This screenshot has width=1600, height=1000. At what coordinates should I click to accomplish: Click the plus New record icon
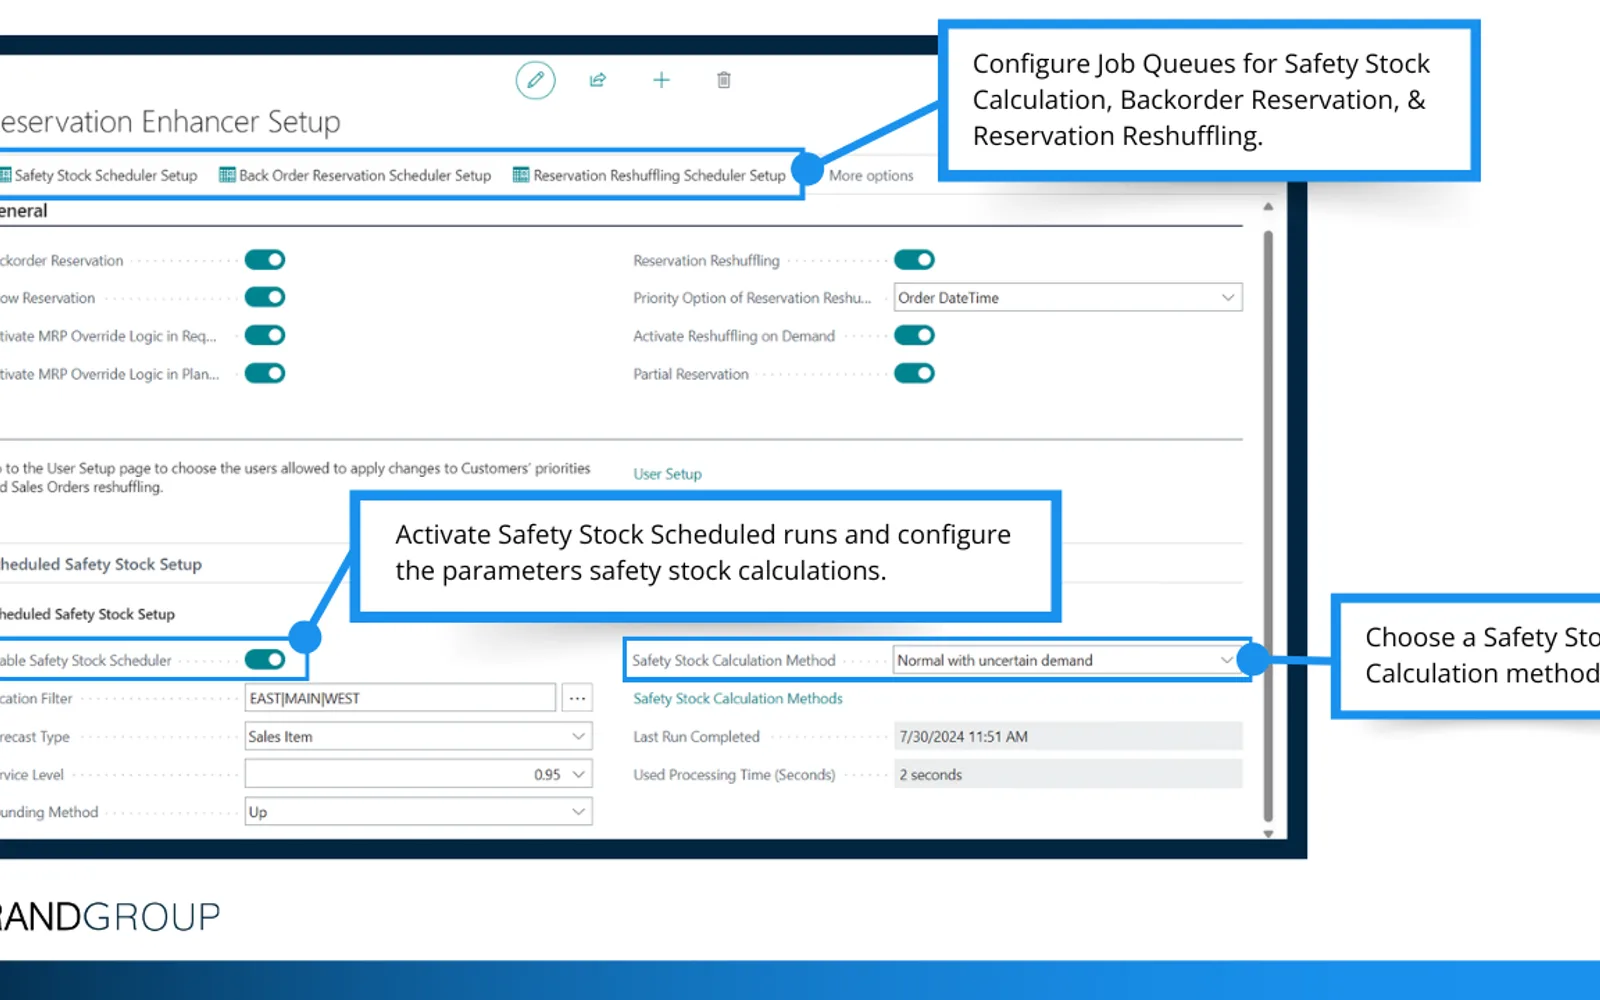click(661, 80)
